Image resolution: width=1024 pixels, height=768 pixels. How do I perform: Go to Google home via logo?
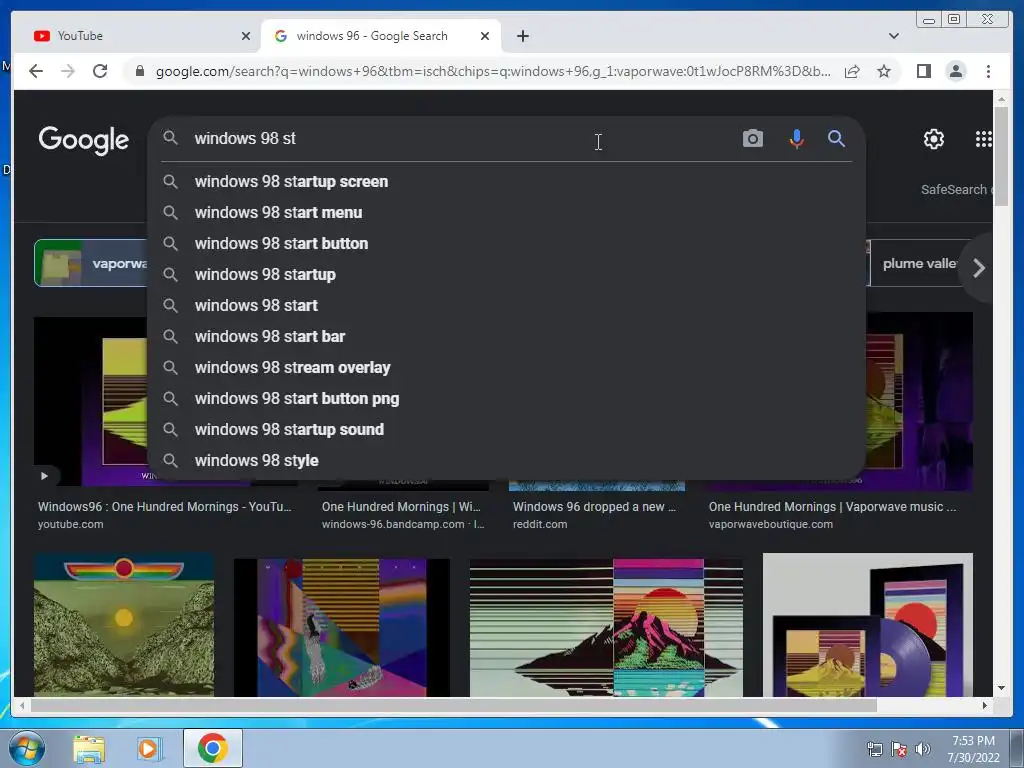pyautogui.click(x=84, y=140)
